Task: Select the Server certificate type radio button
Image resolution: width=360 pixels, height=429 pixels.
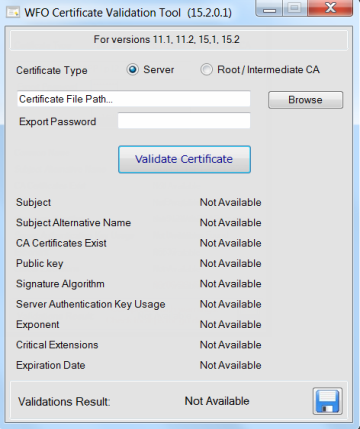Action: [132, 70]
